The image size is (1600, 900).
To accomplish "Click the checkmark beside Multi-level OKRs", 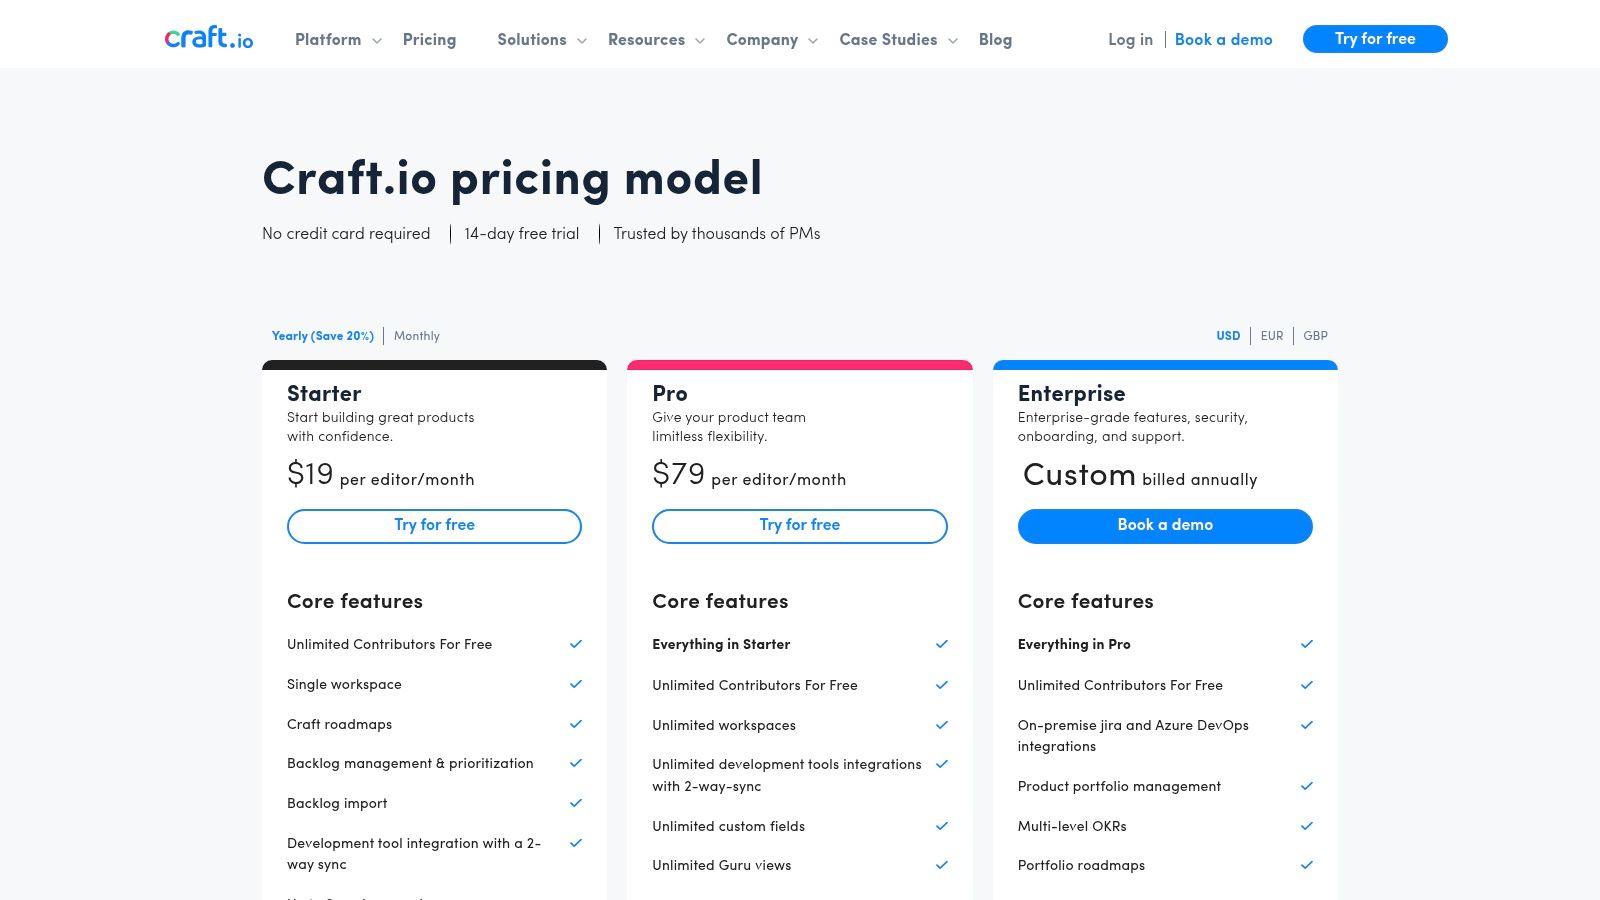I will click(1306, 826).
